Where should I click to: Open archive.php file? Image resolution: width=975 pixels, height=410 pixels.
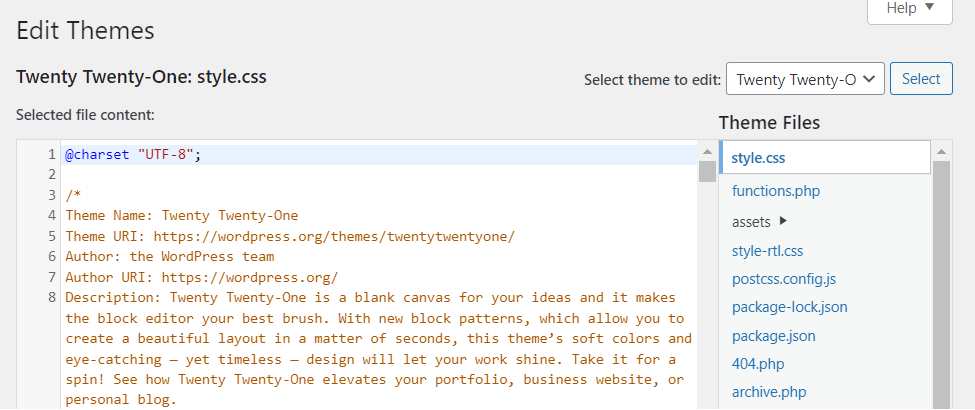click(769, 393)
